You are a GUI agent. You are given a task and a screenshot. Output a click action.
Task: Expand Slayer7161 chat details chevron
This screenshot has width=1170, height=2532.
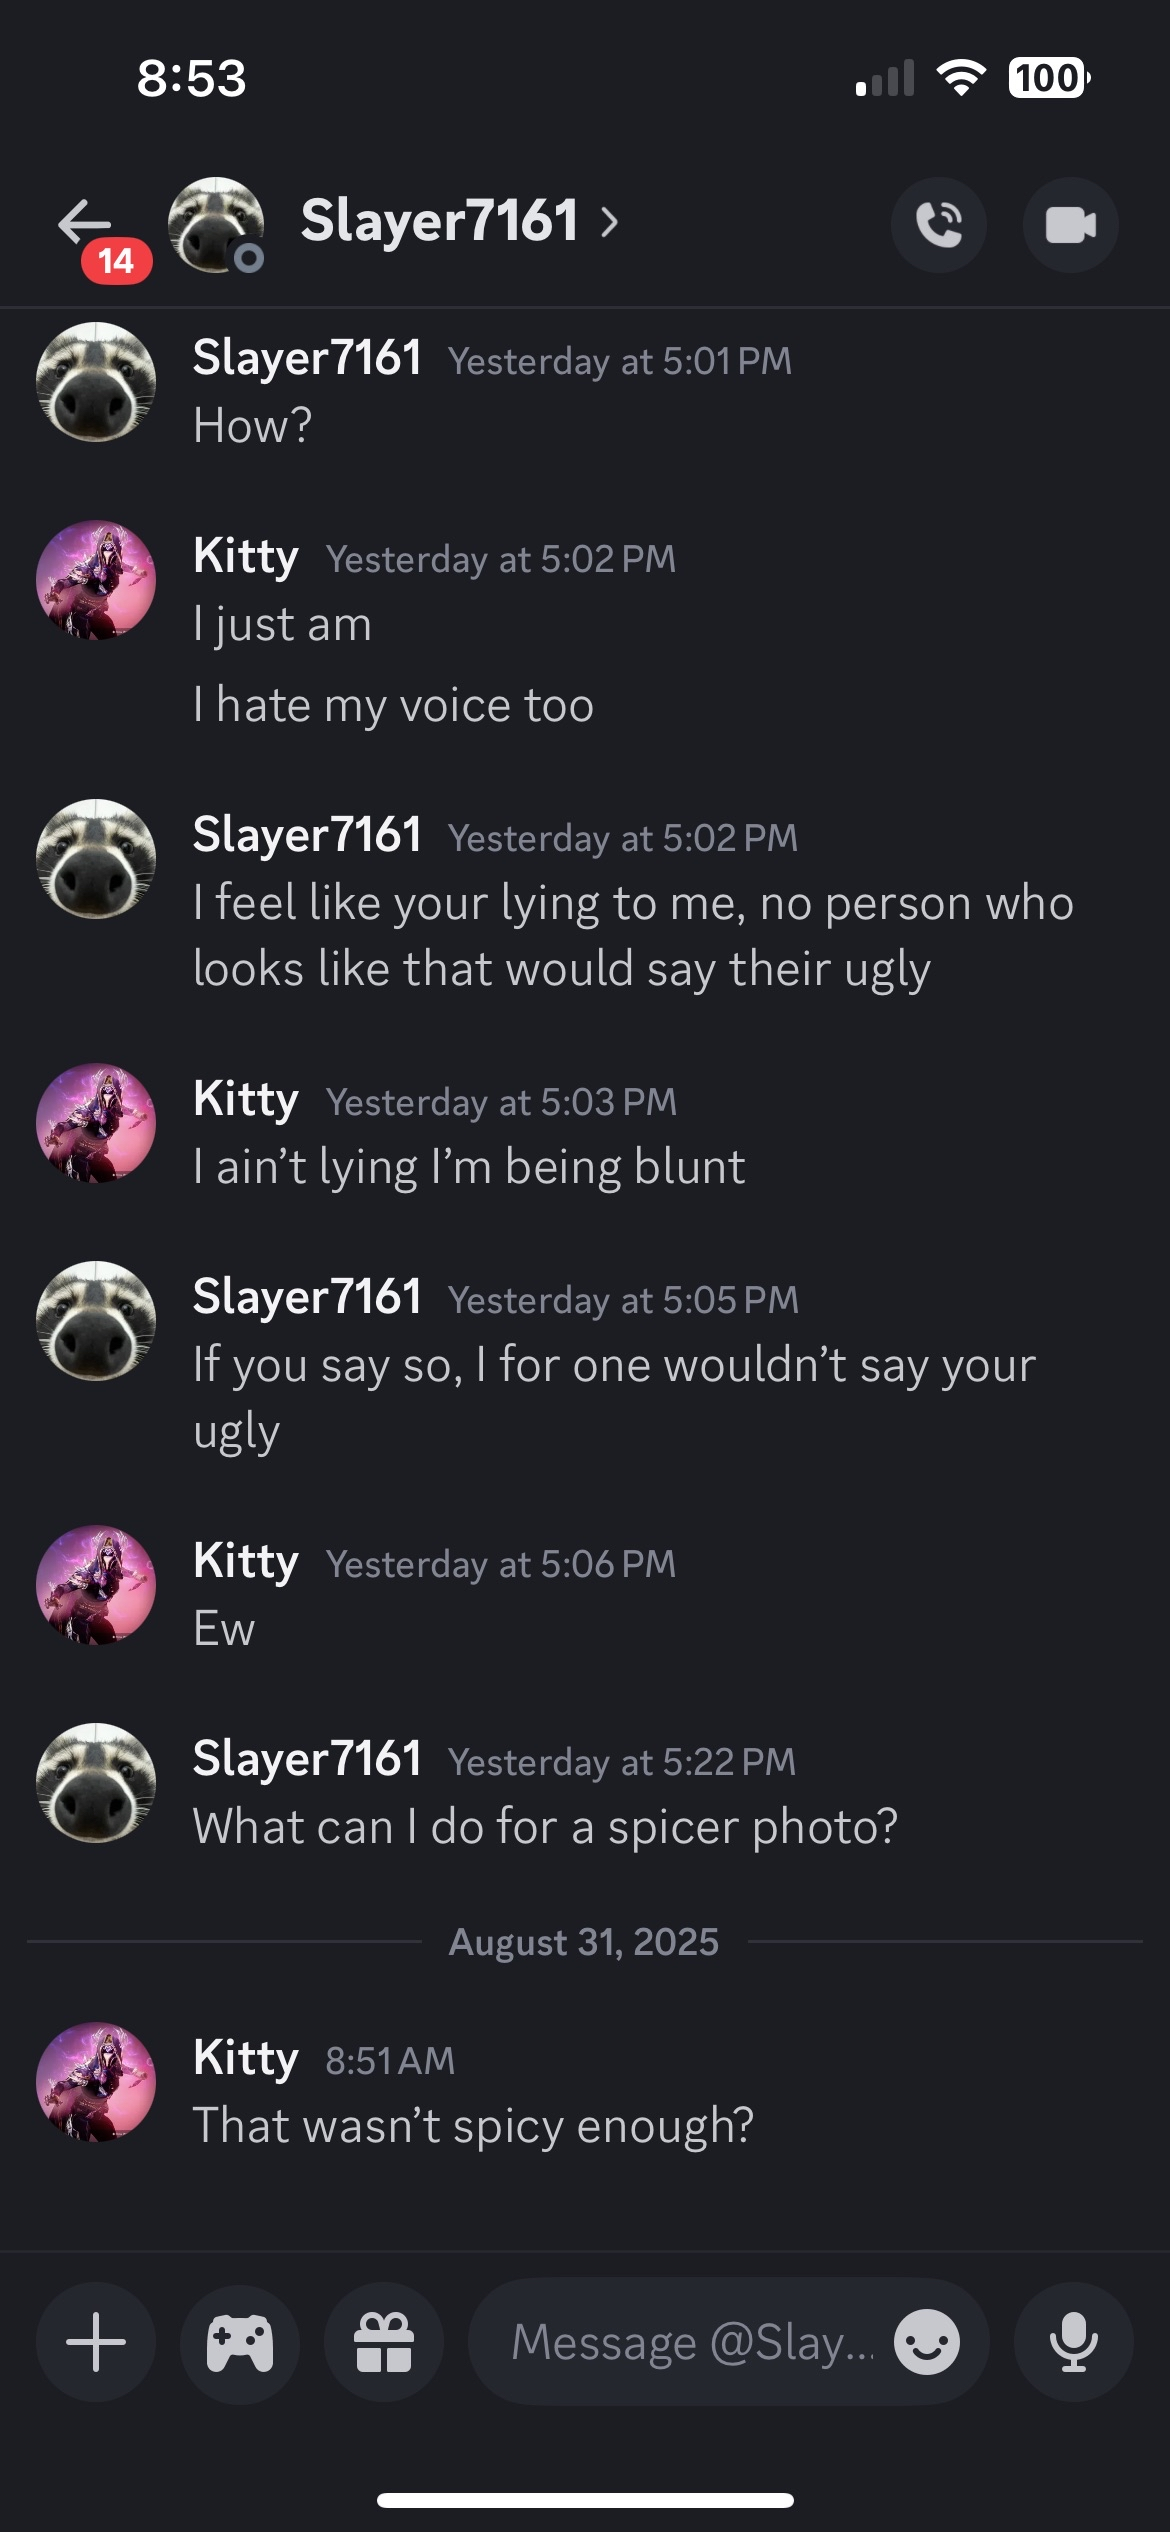(609, 222)
